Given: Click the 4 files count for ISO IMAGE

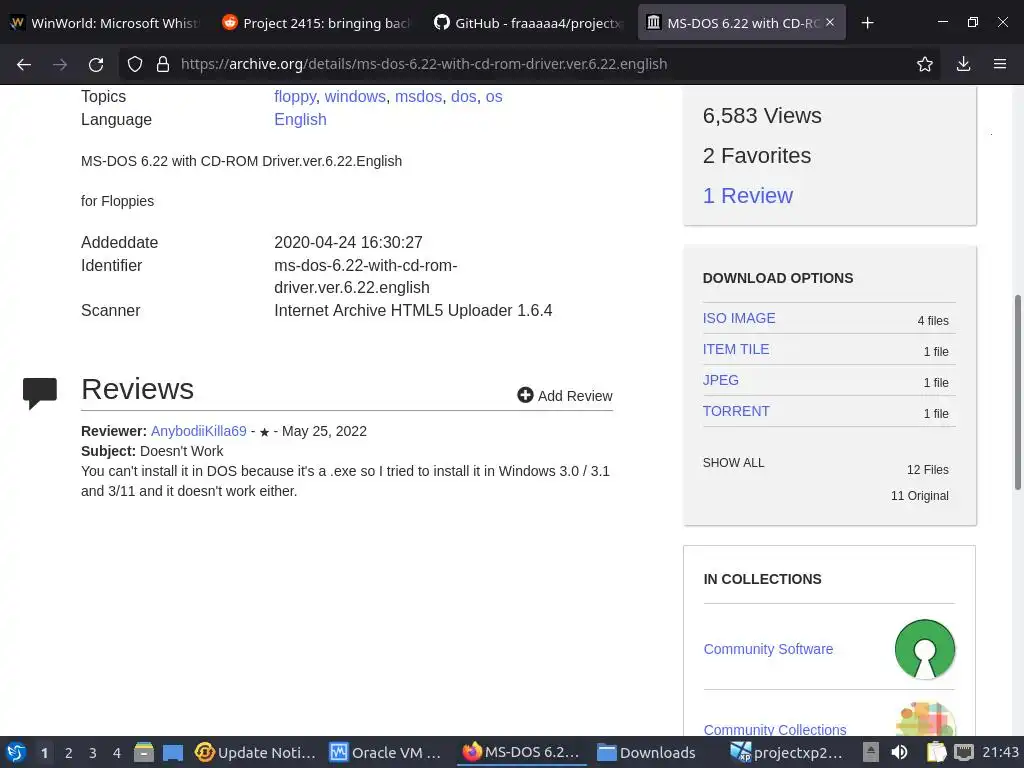Looking at the screenshot, I should [x=933, y=321].
